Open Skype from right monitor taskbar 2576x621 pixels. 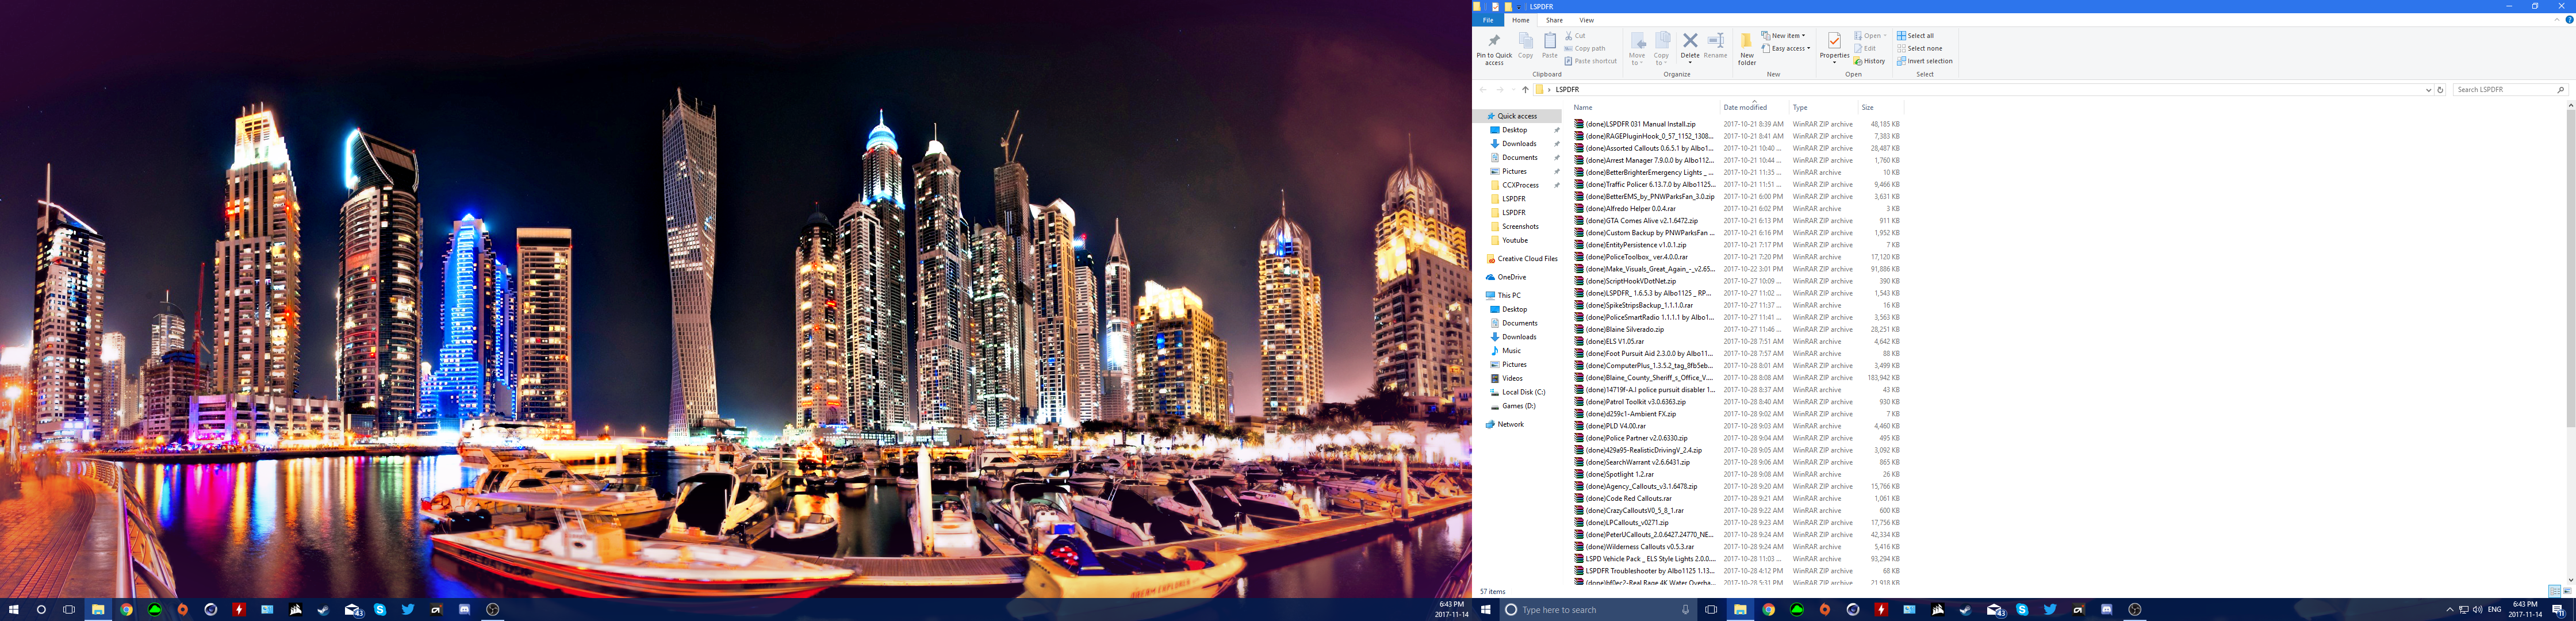coord(2022,609)
